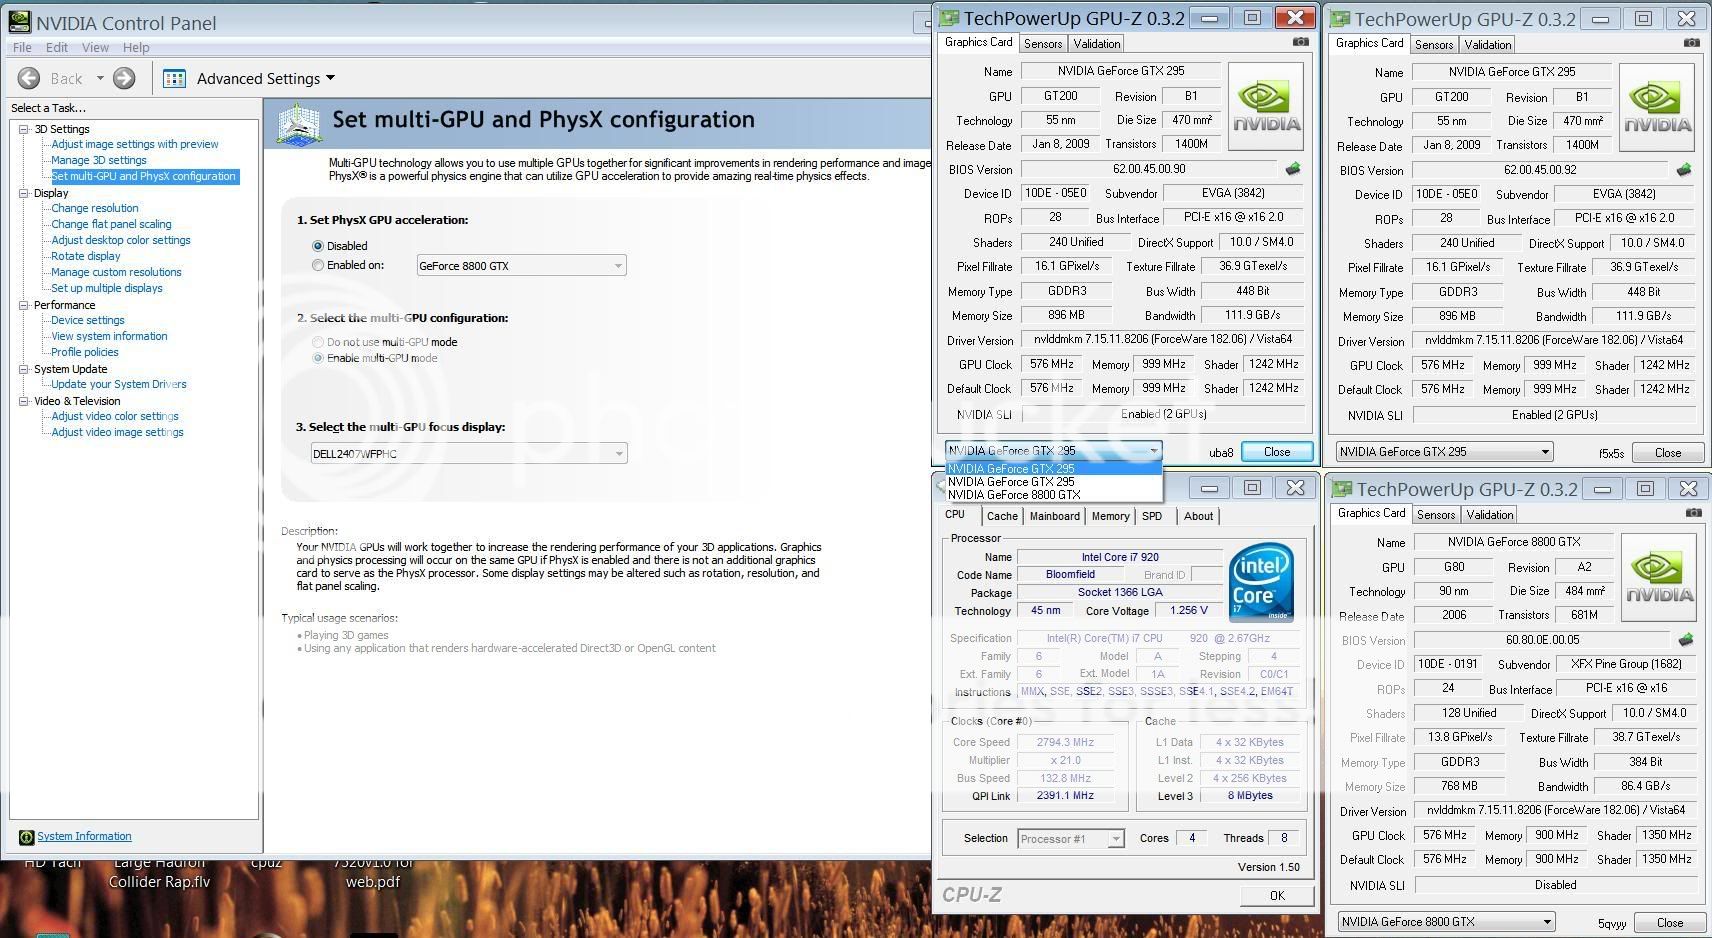Click the BIOS save icon next to 60.80.0E.00.05

(1686, 640)
